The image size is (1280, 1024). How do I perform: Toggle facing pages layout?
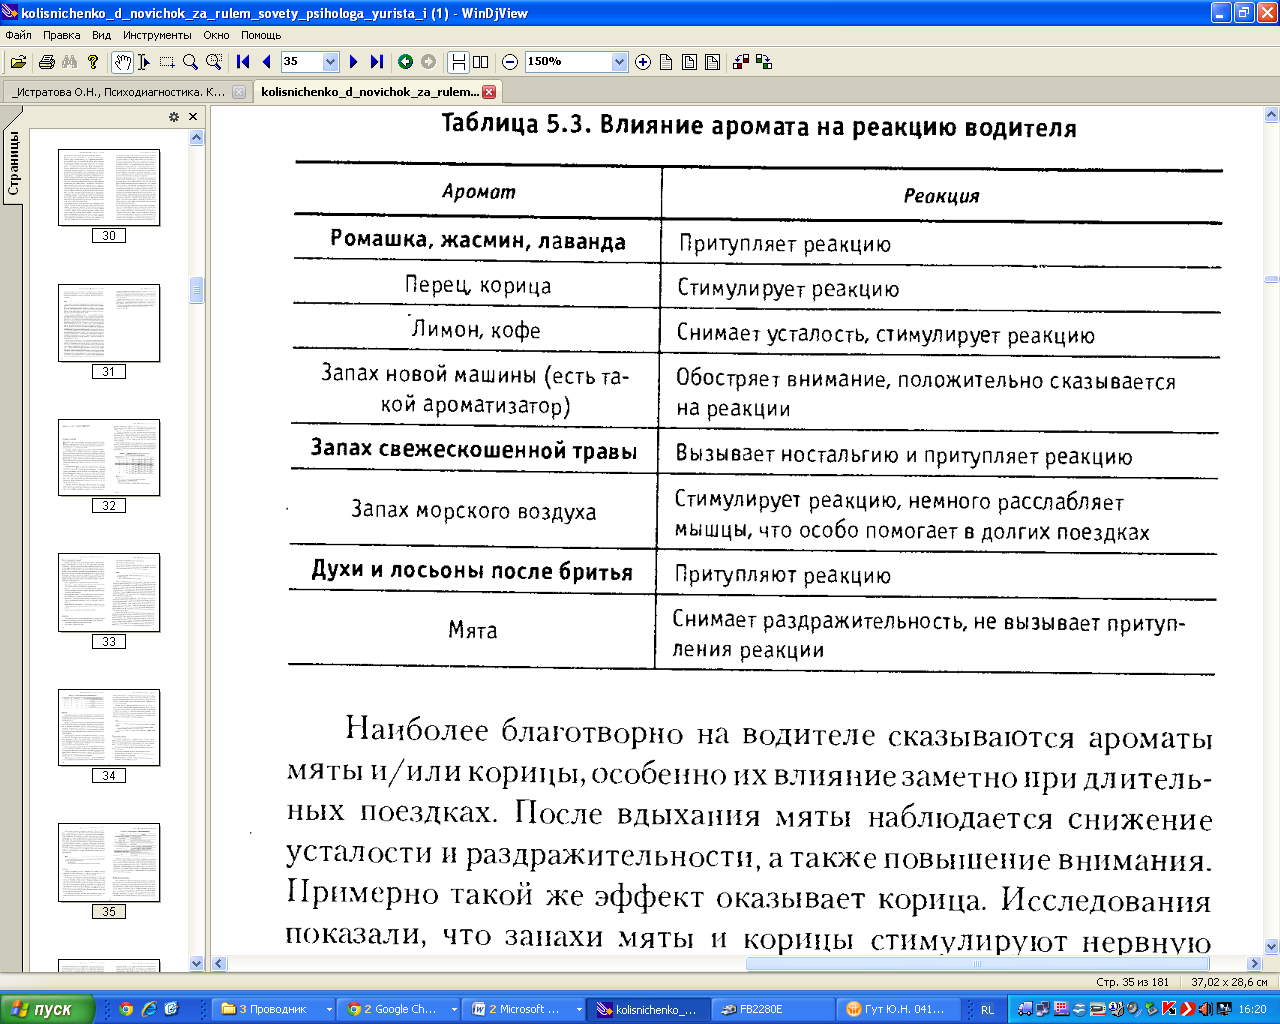(x=481, y=62)
